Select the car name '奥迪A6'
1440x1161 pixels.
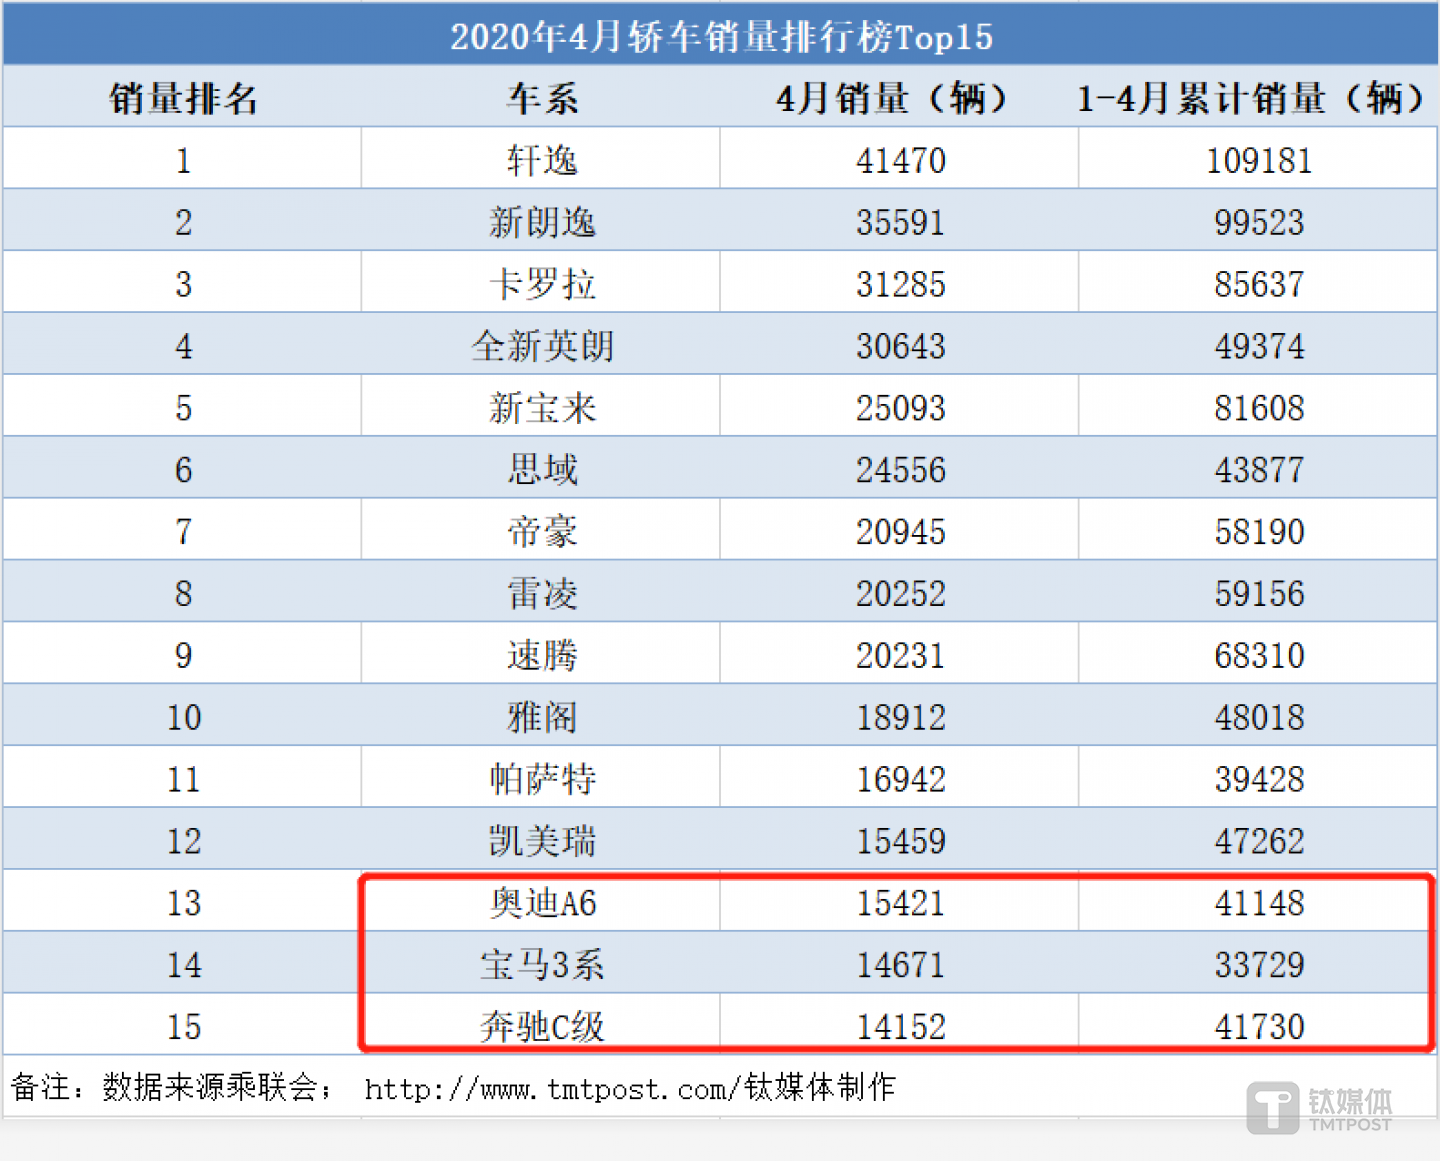click(x=542, y=904)
